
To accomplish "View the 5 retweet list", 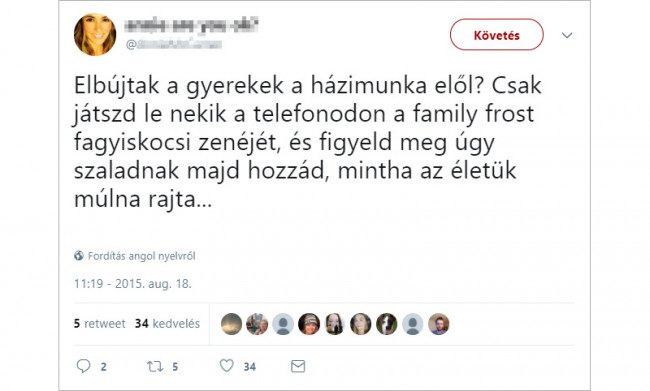I will click(x=99, y=323).
